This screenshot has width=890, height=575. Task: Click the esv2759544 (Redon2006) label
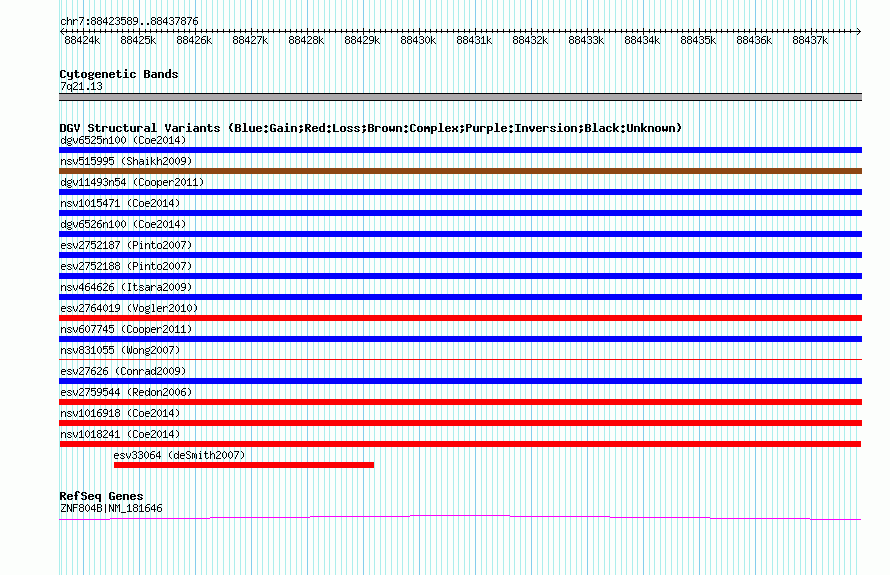(x=126, y=392)
